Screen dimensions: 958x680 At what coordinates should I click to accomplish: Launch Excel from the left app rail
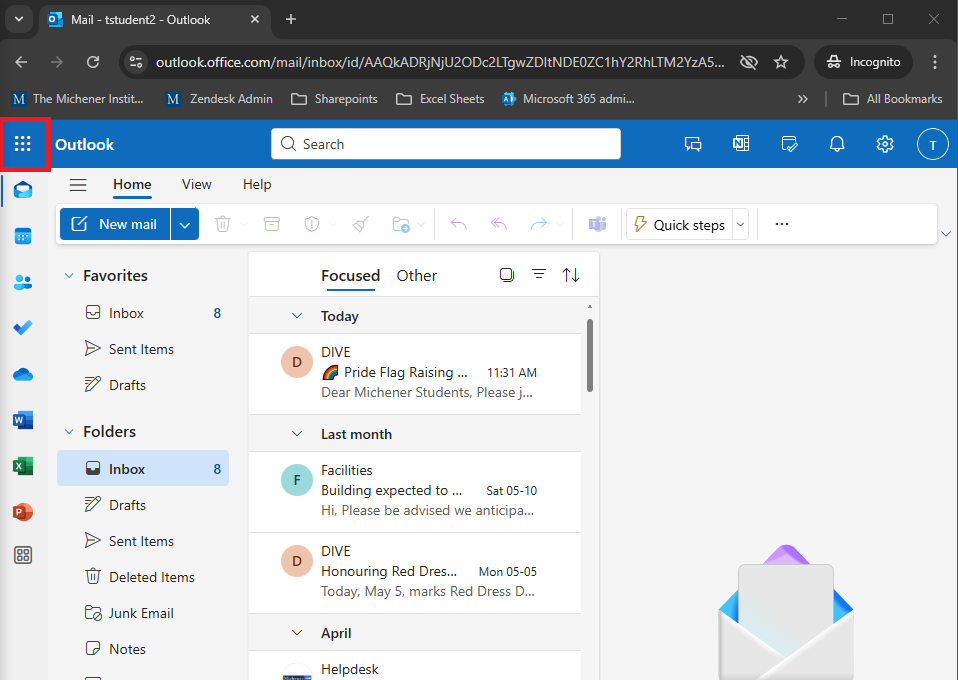(23, 466)
